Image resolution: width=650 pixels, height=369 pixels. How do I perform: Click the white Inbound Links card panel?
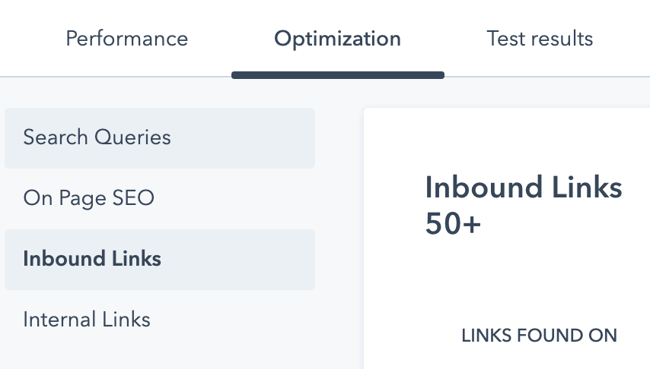pyautogui.click(x=507, y=238)
